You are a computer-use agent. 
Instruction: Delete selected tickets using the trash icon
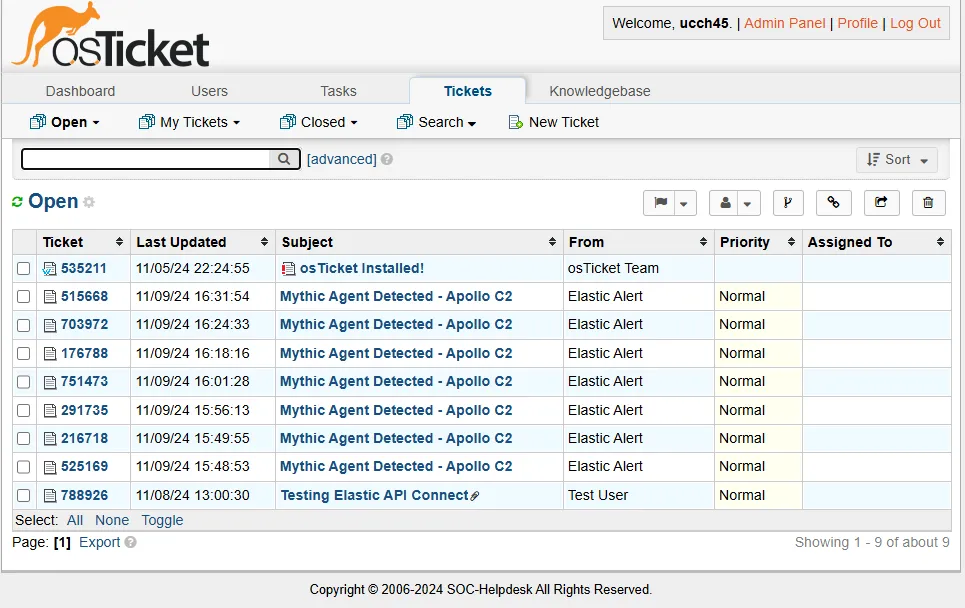click(928, 203)
